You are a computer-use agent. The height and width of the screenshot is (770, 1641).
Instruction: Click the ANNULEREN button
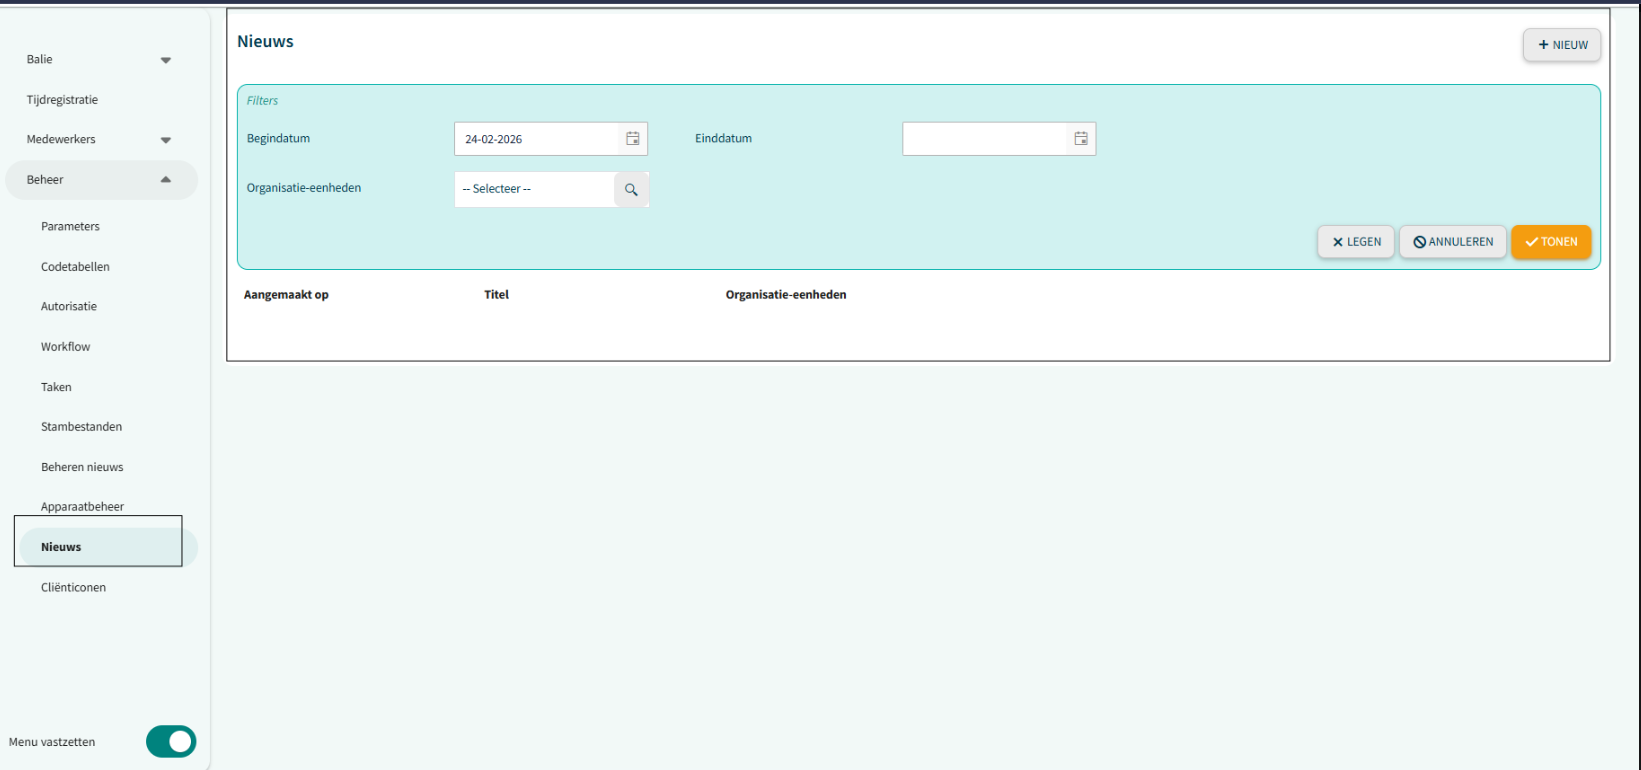pyautogui.click(x=1452, y=242)
